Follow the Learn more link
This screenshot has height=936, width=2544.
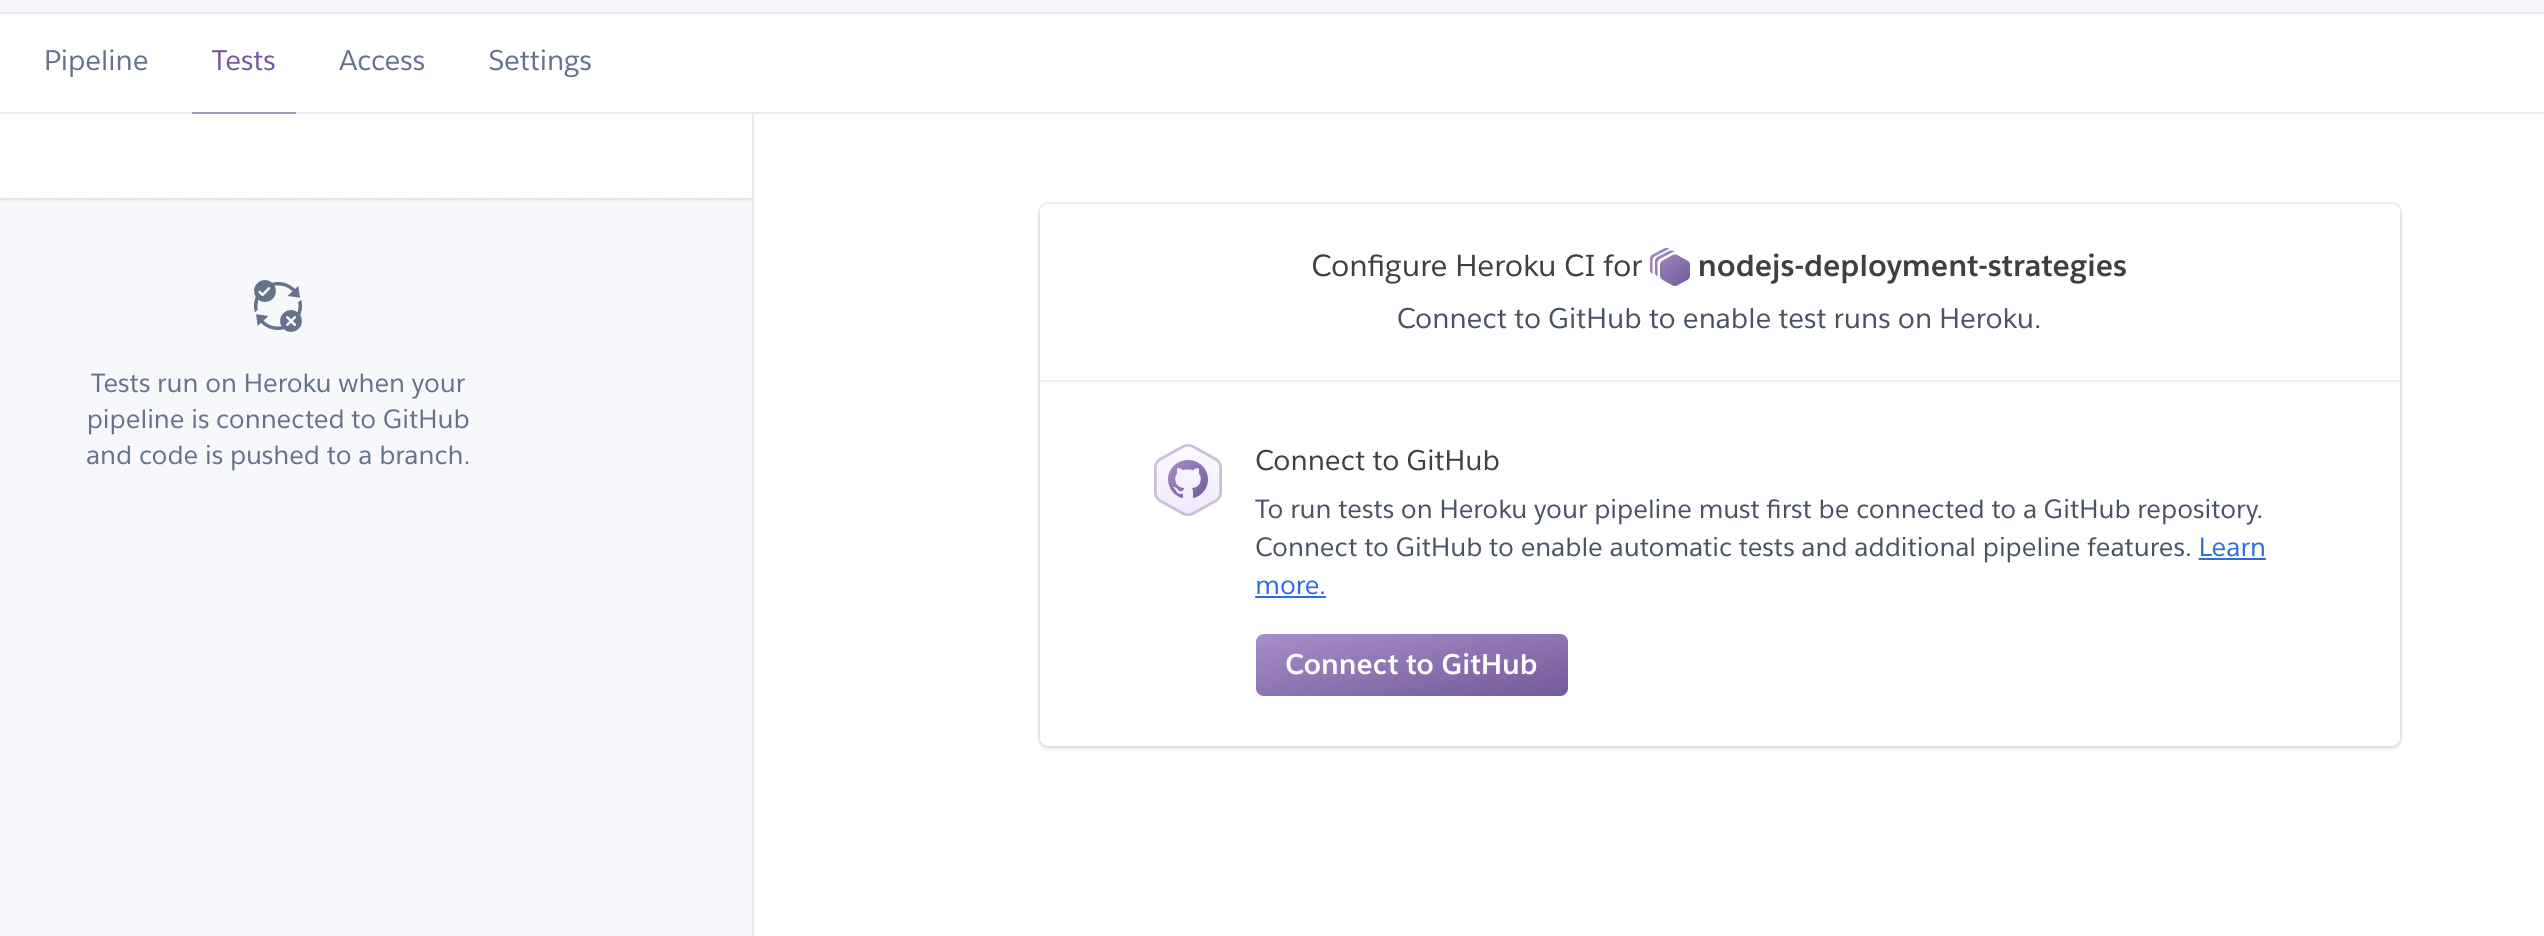(x=2231, y=548)
